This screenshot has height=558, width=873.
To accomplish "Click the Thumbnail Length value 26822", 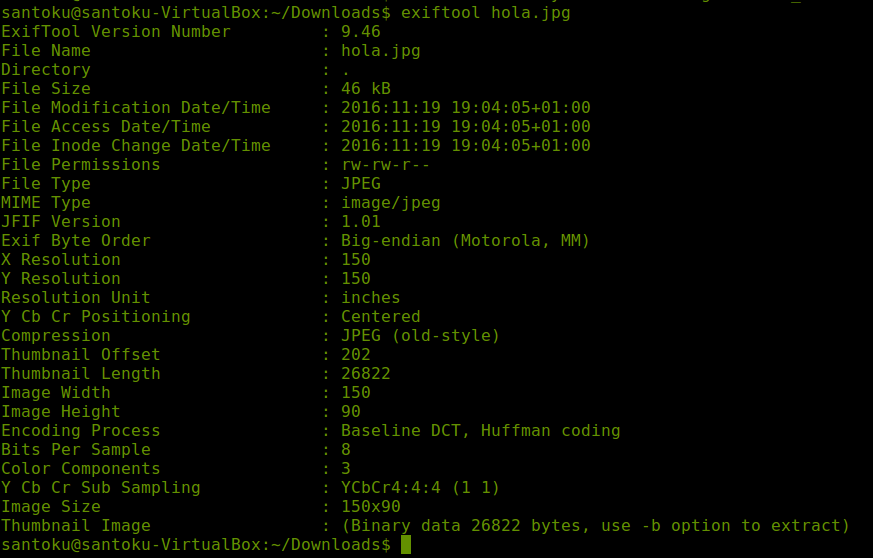I will point(365,373).
